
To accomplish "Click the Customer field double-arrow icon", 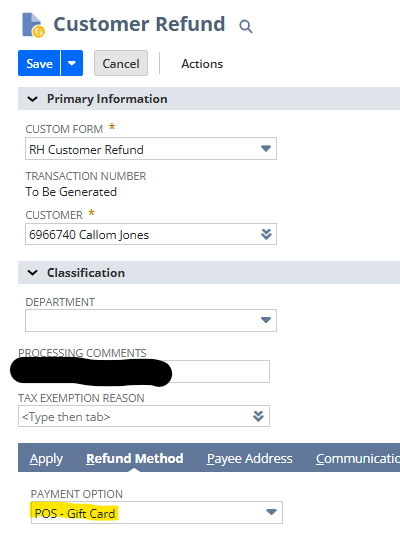I will pos(266,234).
